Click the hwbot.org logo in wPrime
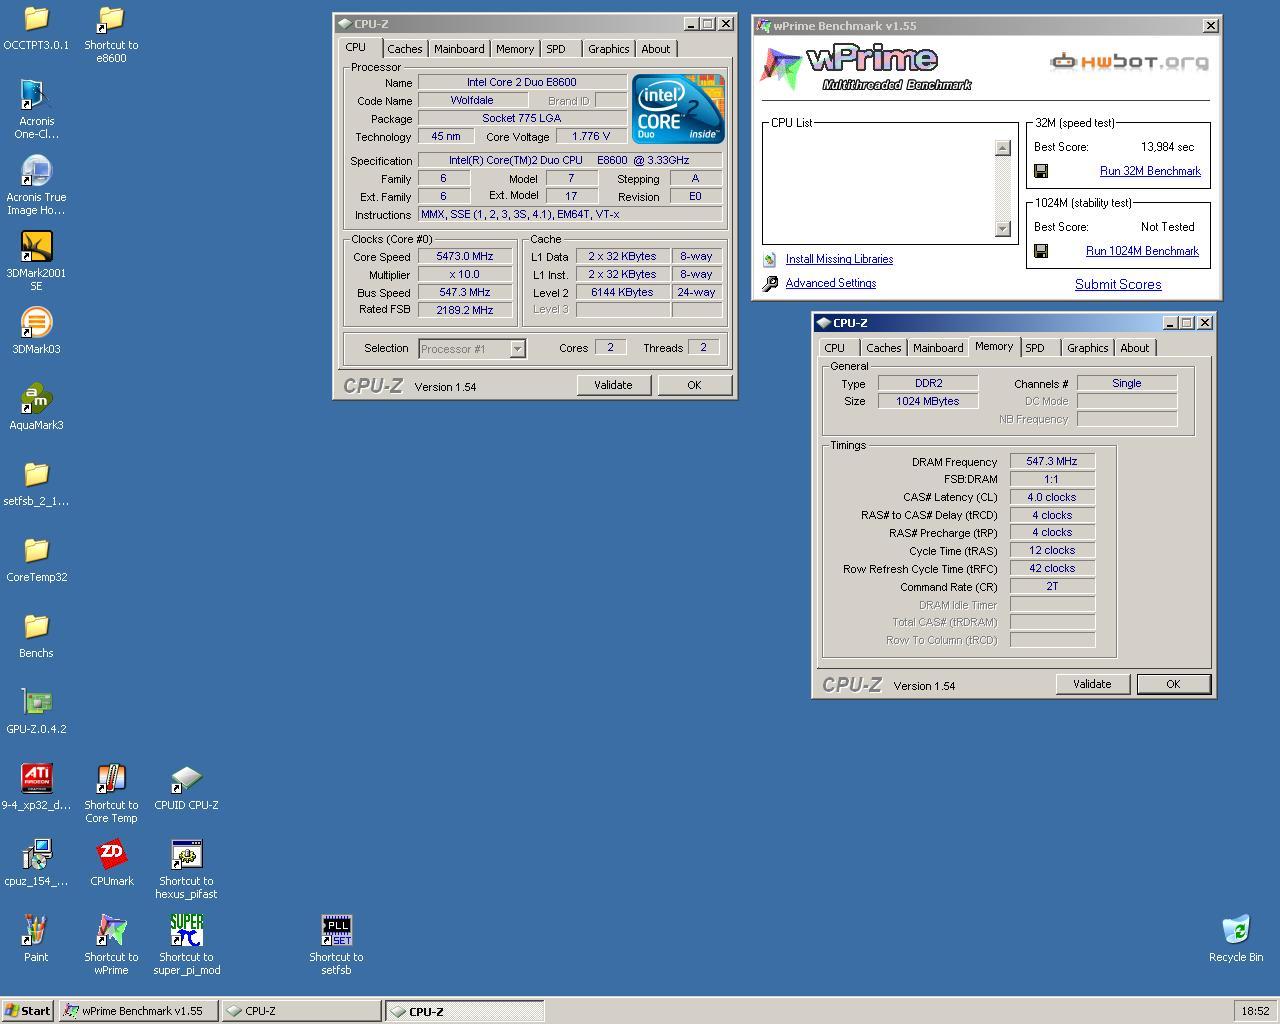This screenshot has height=1024, width=1280. pos(1129,62)
